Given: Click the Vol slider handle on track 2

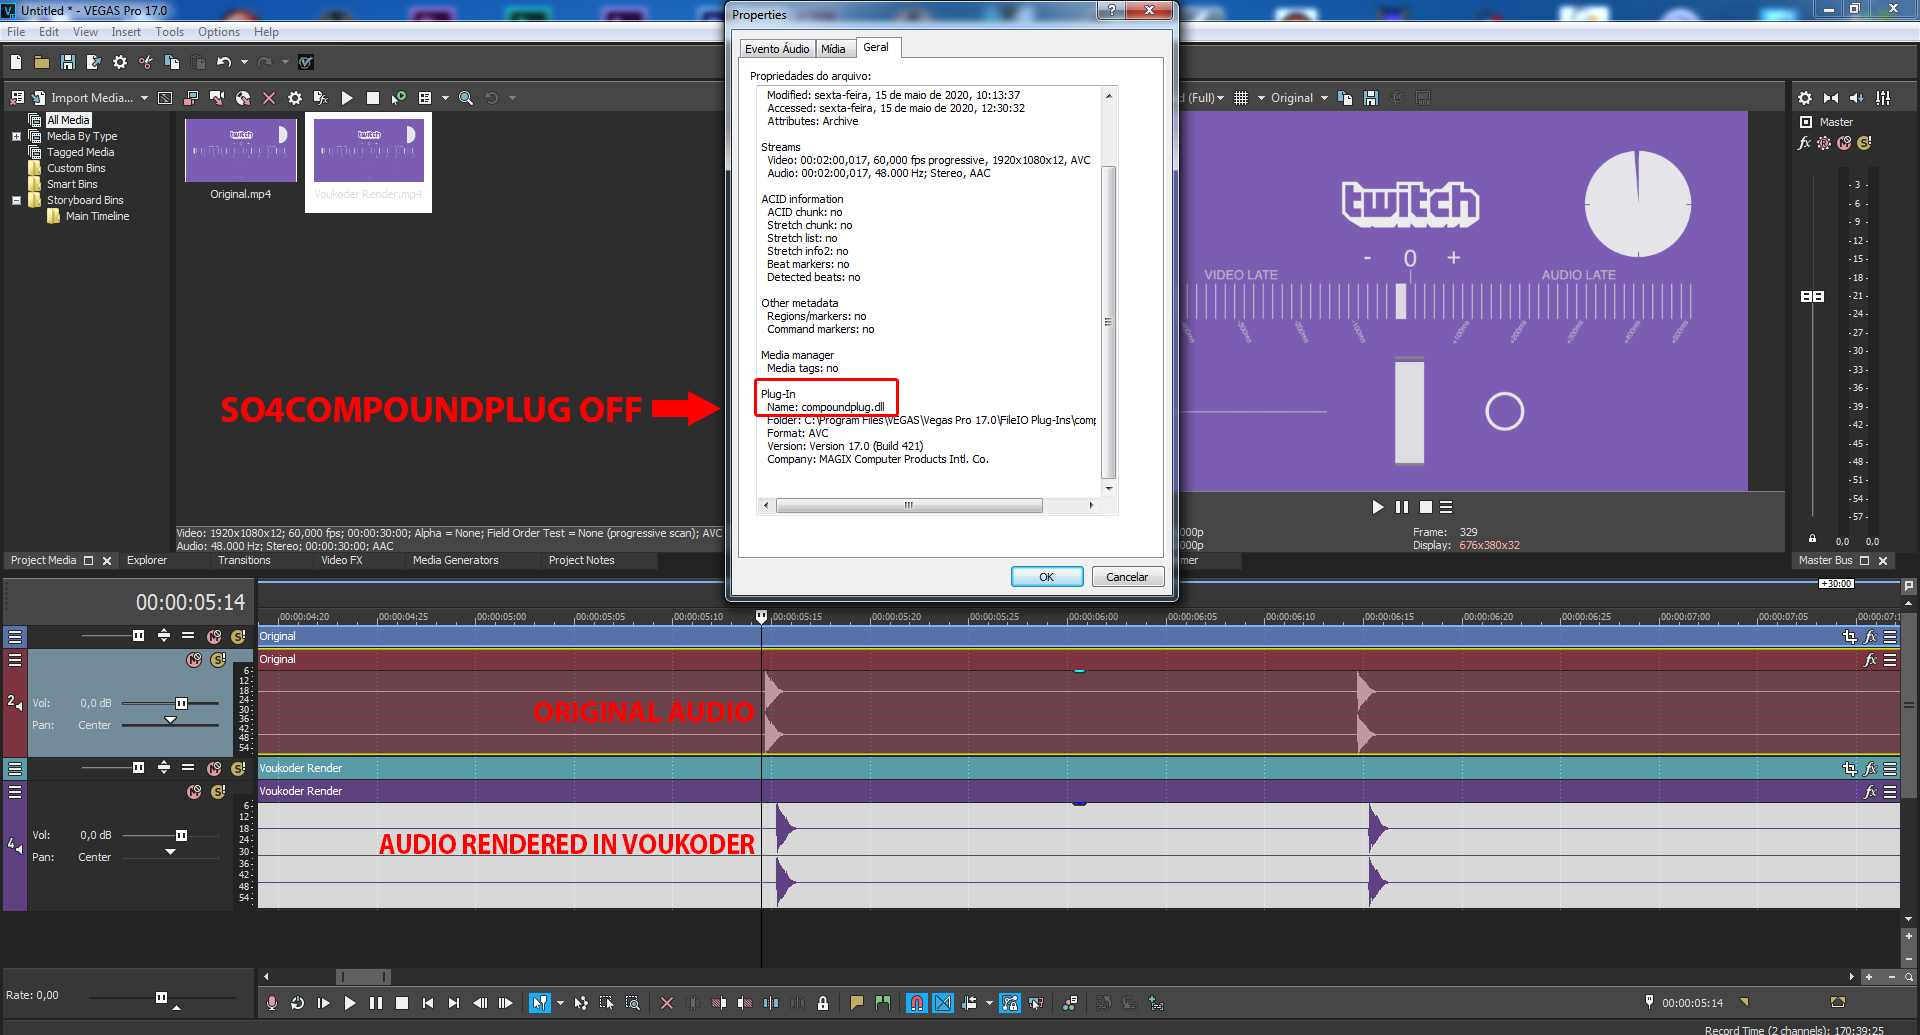Looking at the screenshot, I should [181, 704].
